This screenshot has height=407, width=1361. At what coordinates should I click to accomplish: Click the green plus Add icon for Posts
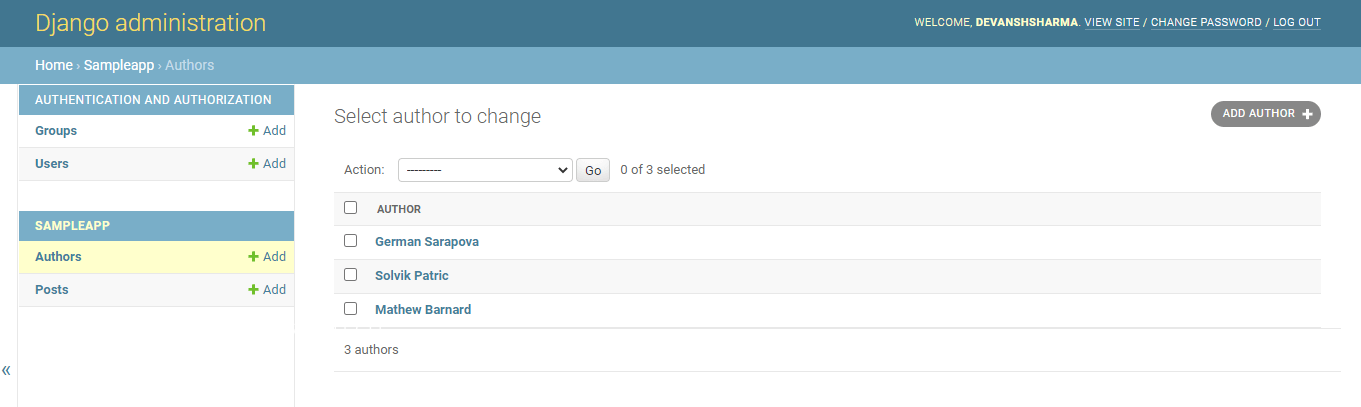click(x=254, y=290)
